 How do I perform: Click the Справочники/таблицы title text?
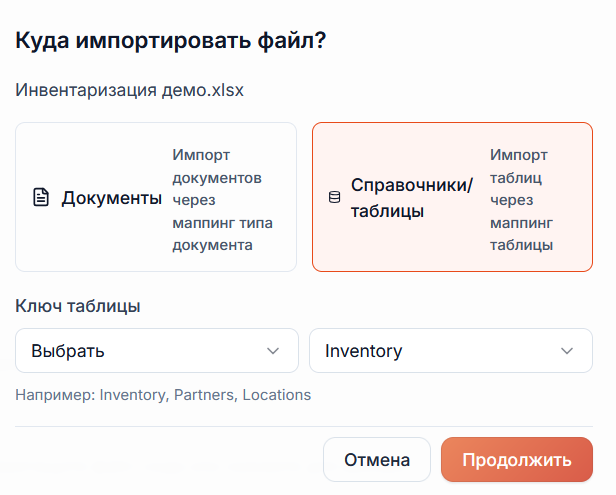tap(412, 198)
